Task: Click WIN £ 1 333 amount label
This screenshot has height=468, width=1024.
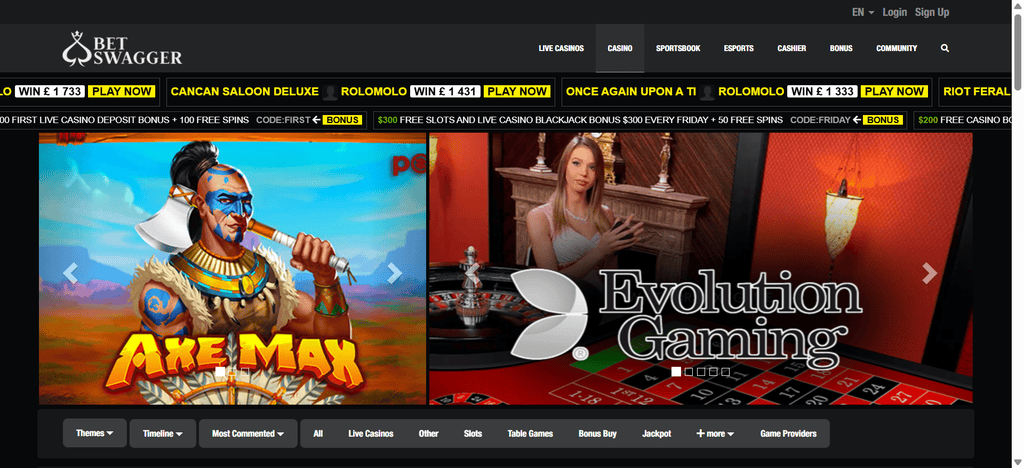Action: [822, 91]
